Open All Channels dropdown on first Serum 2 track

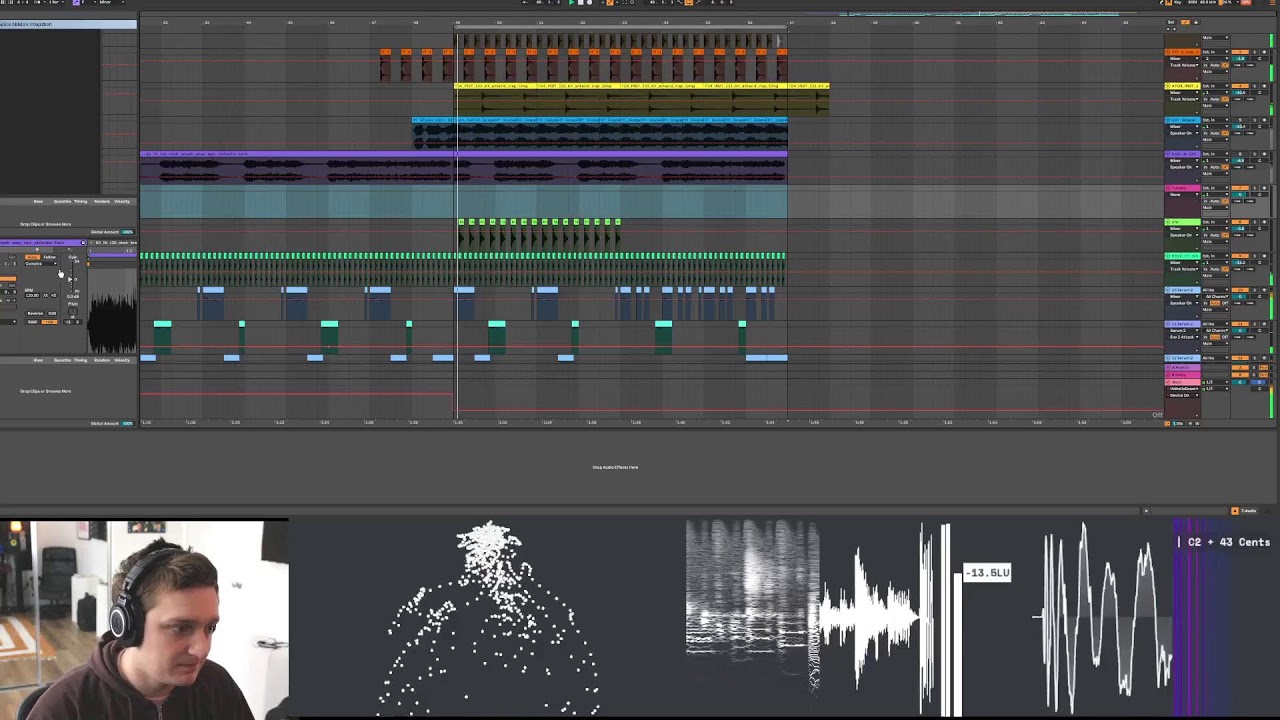click(1215, 296)
